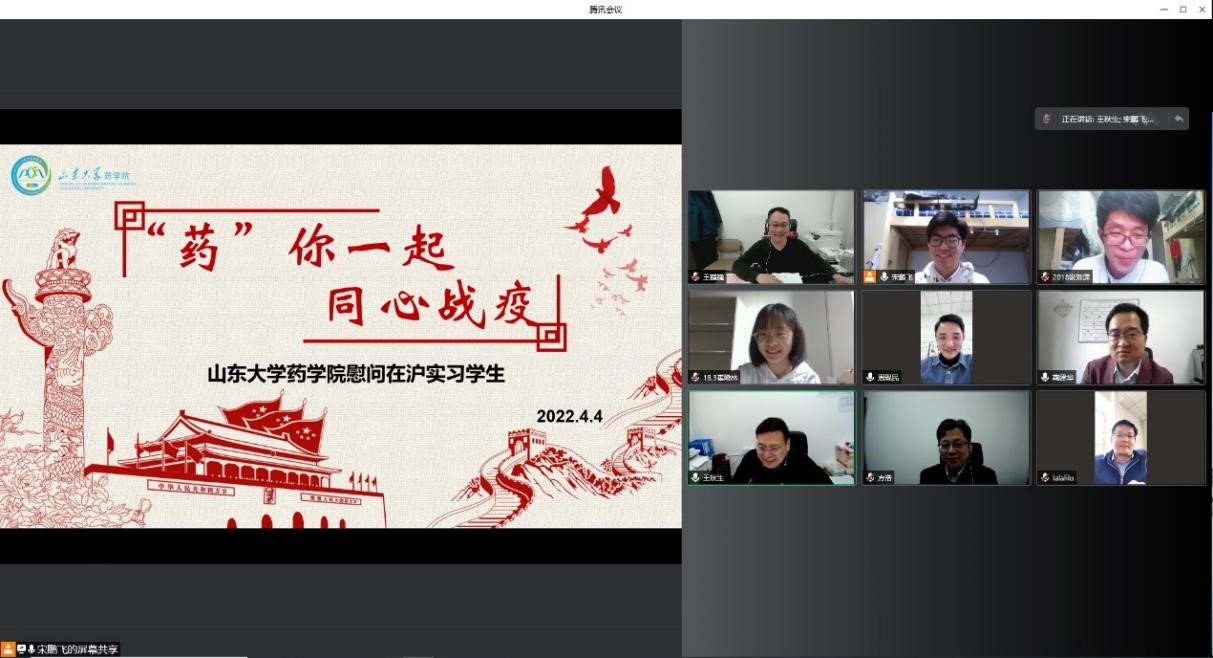Select lalalilu's video thumbnail
Image resolution: width=1213 pixels, height=658 pixels.
point(1120,435)
